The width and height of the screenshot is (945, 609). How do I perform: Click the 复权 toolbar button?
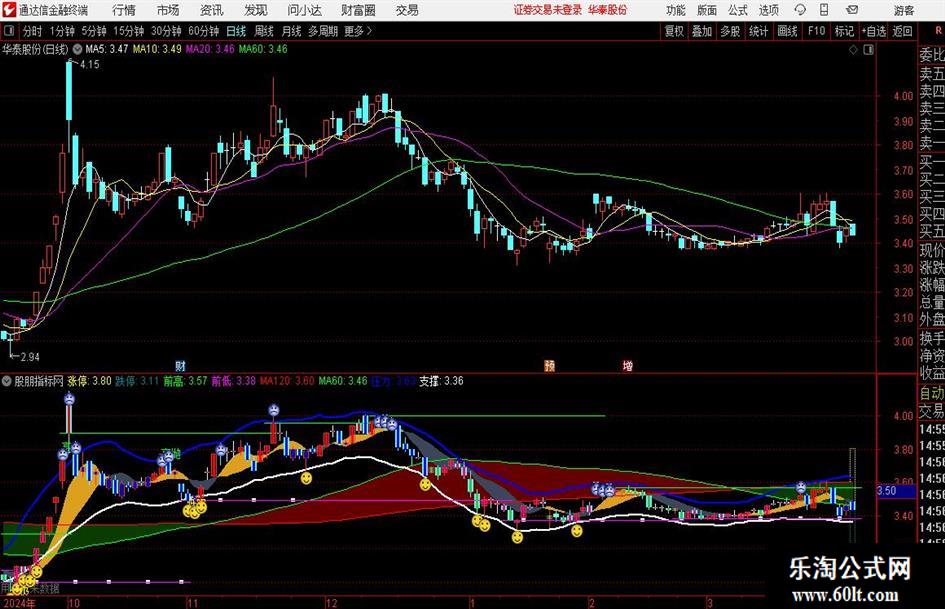pos(674,31)
